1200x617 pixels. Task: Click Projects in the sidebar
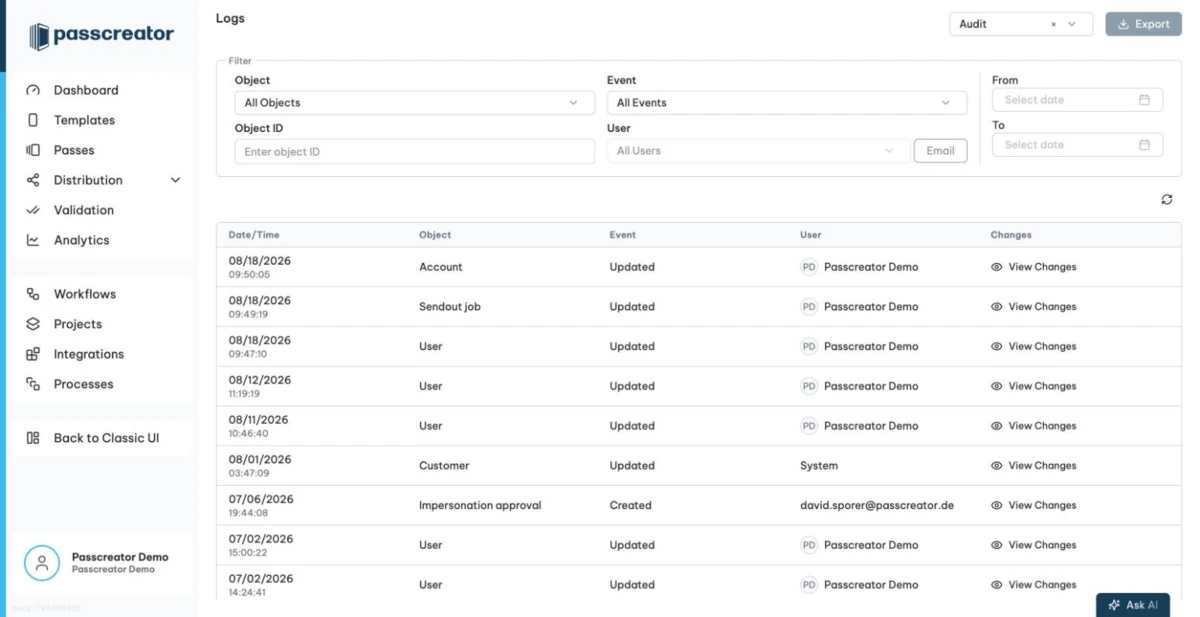[x=78, y=324]
